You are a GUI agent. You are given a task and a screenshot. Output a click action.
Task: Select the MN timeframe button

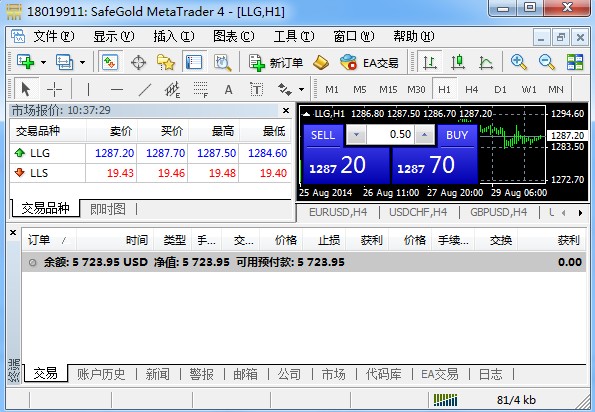[556, 90]
